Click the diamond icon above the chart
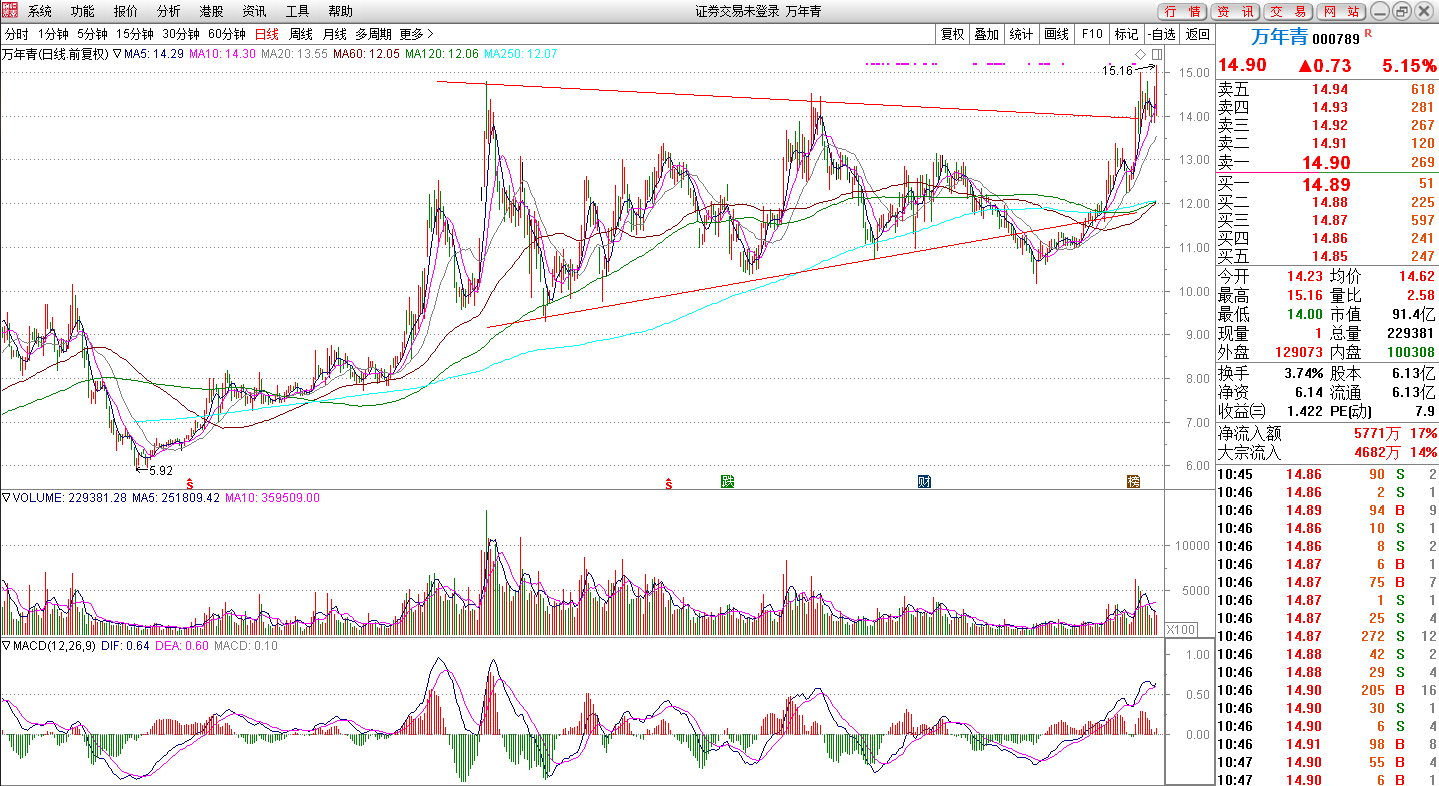 (1140, 53)
